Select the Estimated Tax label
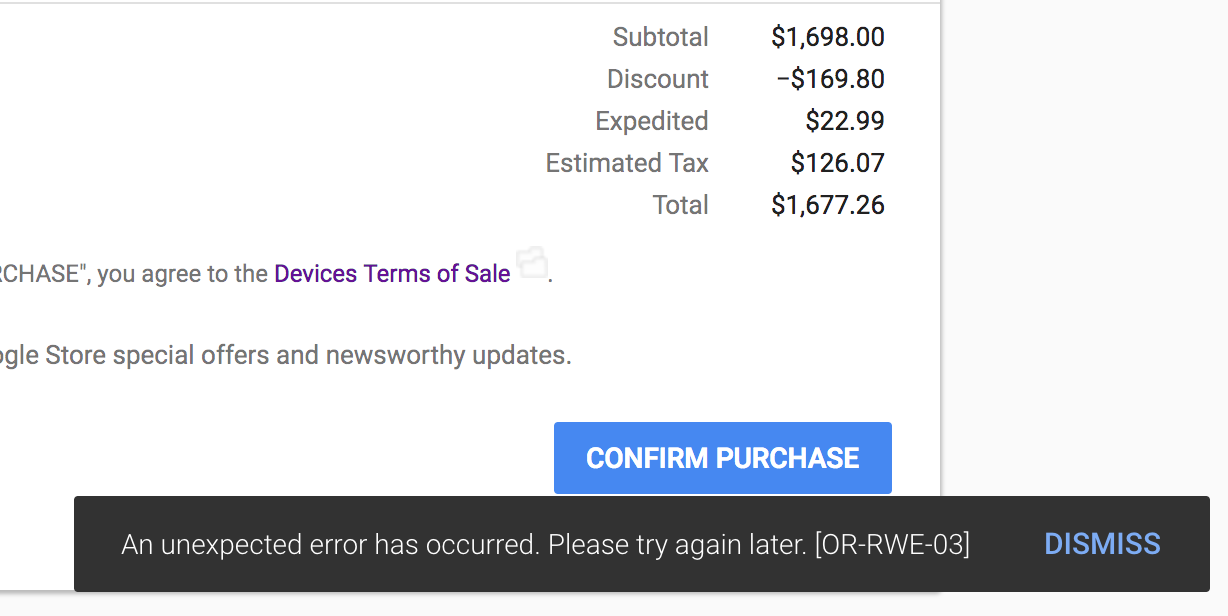Image resolution: width=1228 pixels, height=616 pixels. (x=627, y=163)
